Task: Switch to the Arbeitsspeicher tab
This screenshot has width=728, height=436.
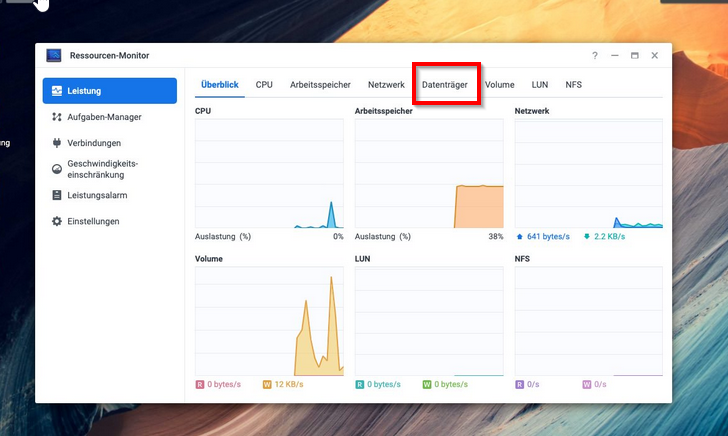Action: click(x=320, y=85)
